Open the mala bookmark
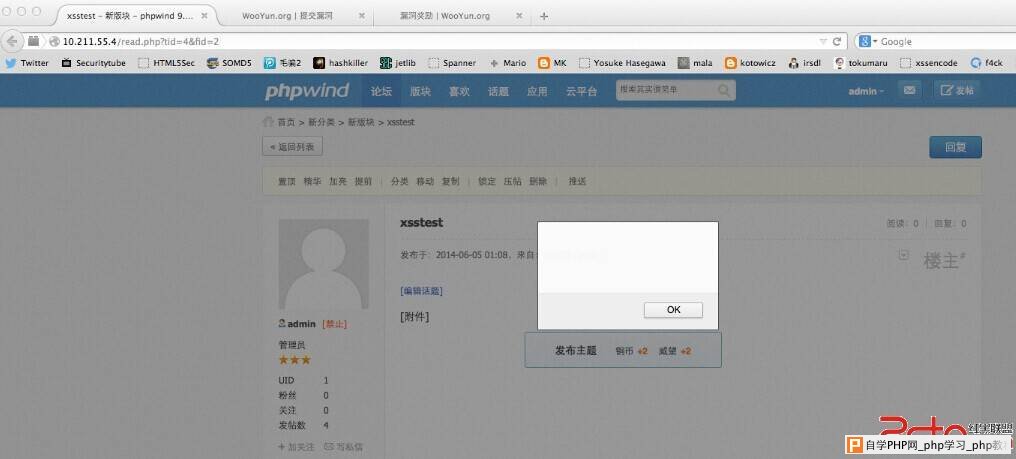 (x=695, y=63)
